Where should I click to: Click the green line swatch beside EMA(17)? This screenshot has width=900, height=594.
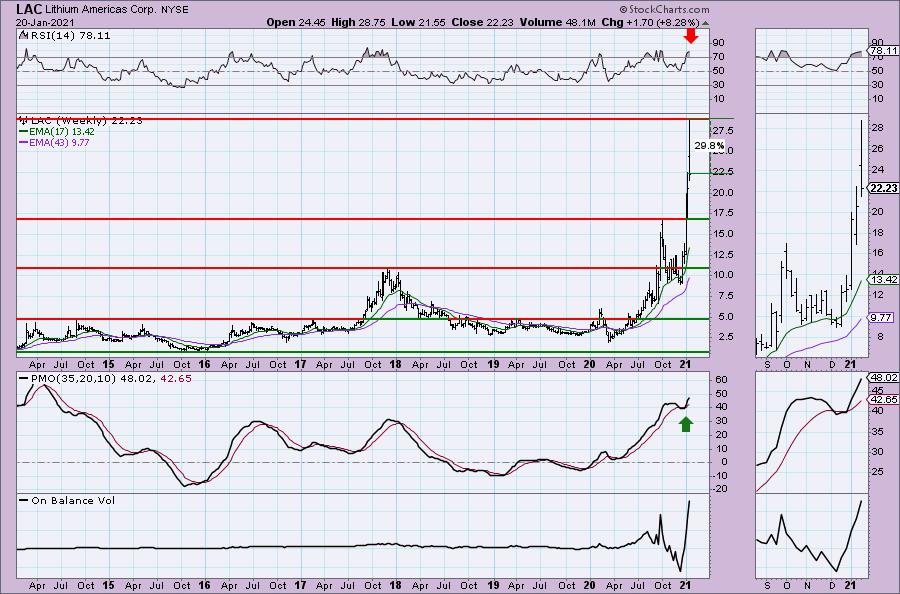pyautogui.click(x=24, y=131)
